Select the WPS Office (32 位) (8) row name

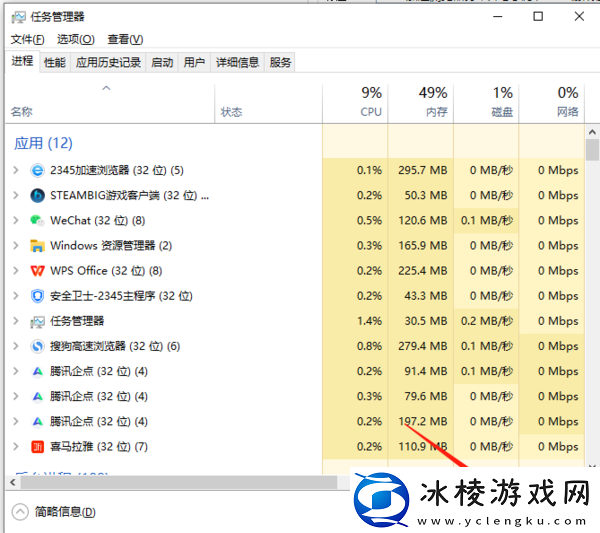(106, 271)
